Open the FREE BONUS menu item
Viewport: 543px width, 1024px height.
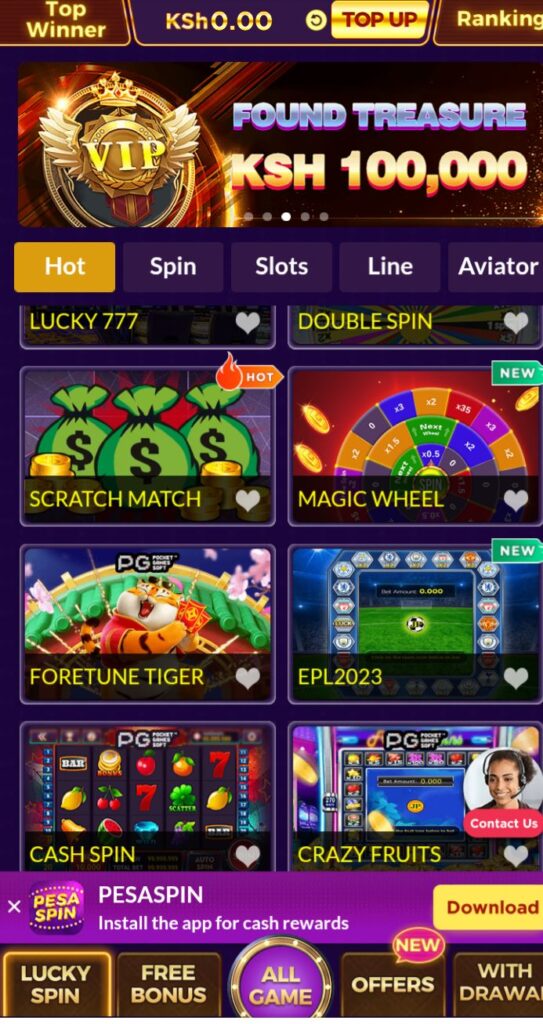(169, 984)
